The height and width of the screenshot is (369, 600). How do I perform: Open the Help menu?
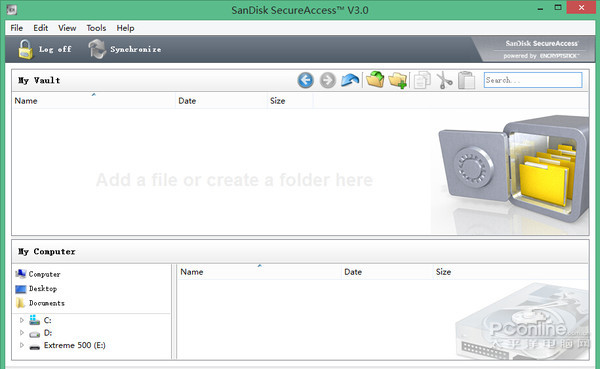pyautogui.click(x=126, y=28)
